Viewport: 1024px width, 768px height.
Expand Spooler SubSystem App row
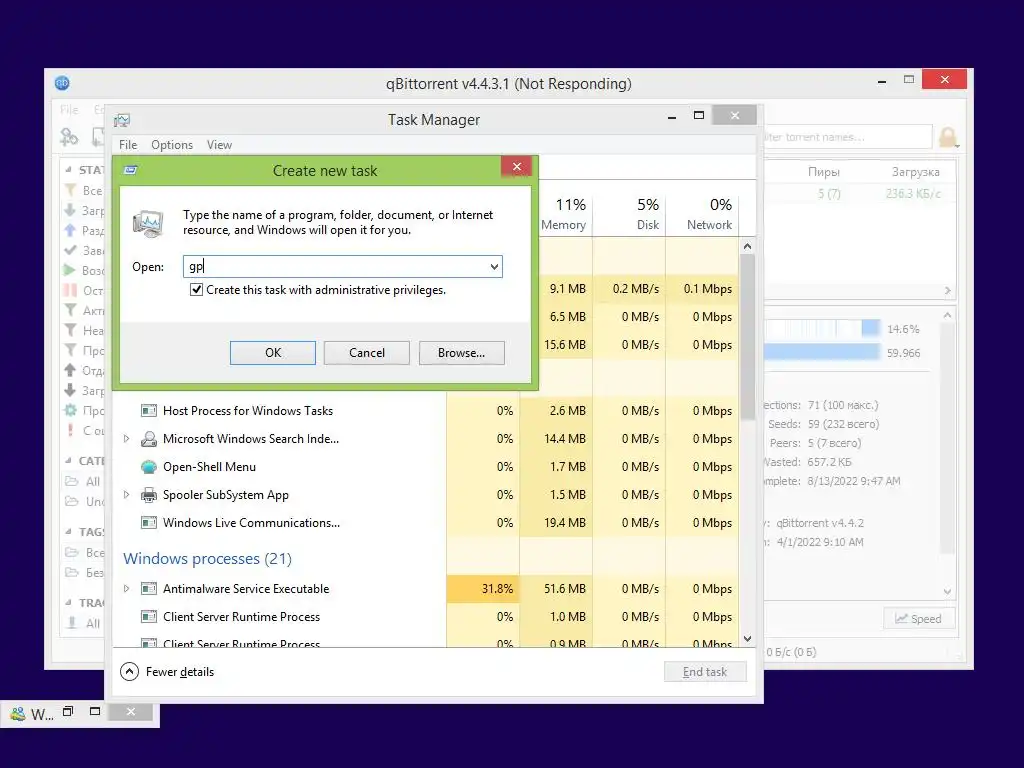pos(127,495)
